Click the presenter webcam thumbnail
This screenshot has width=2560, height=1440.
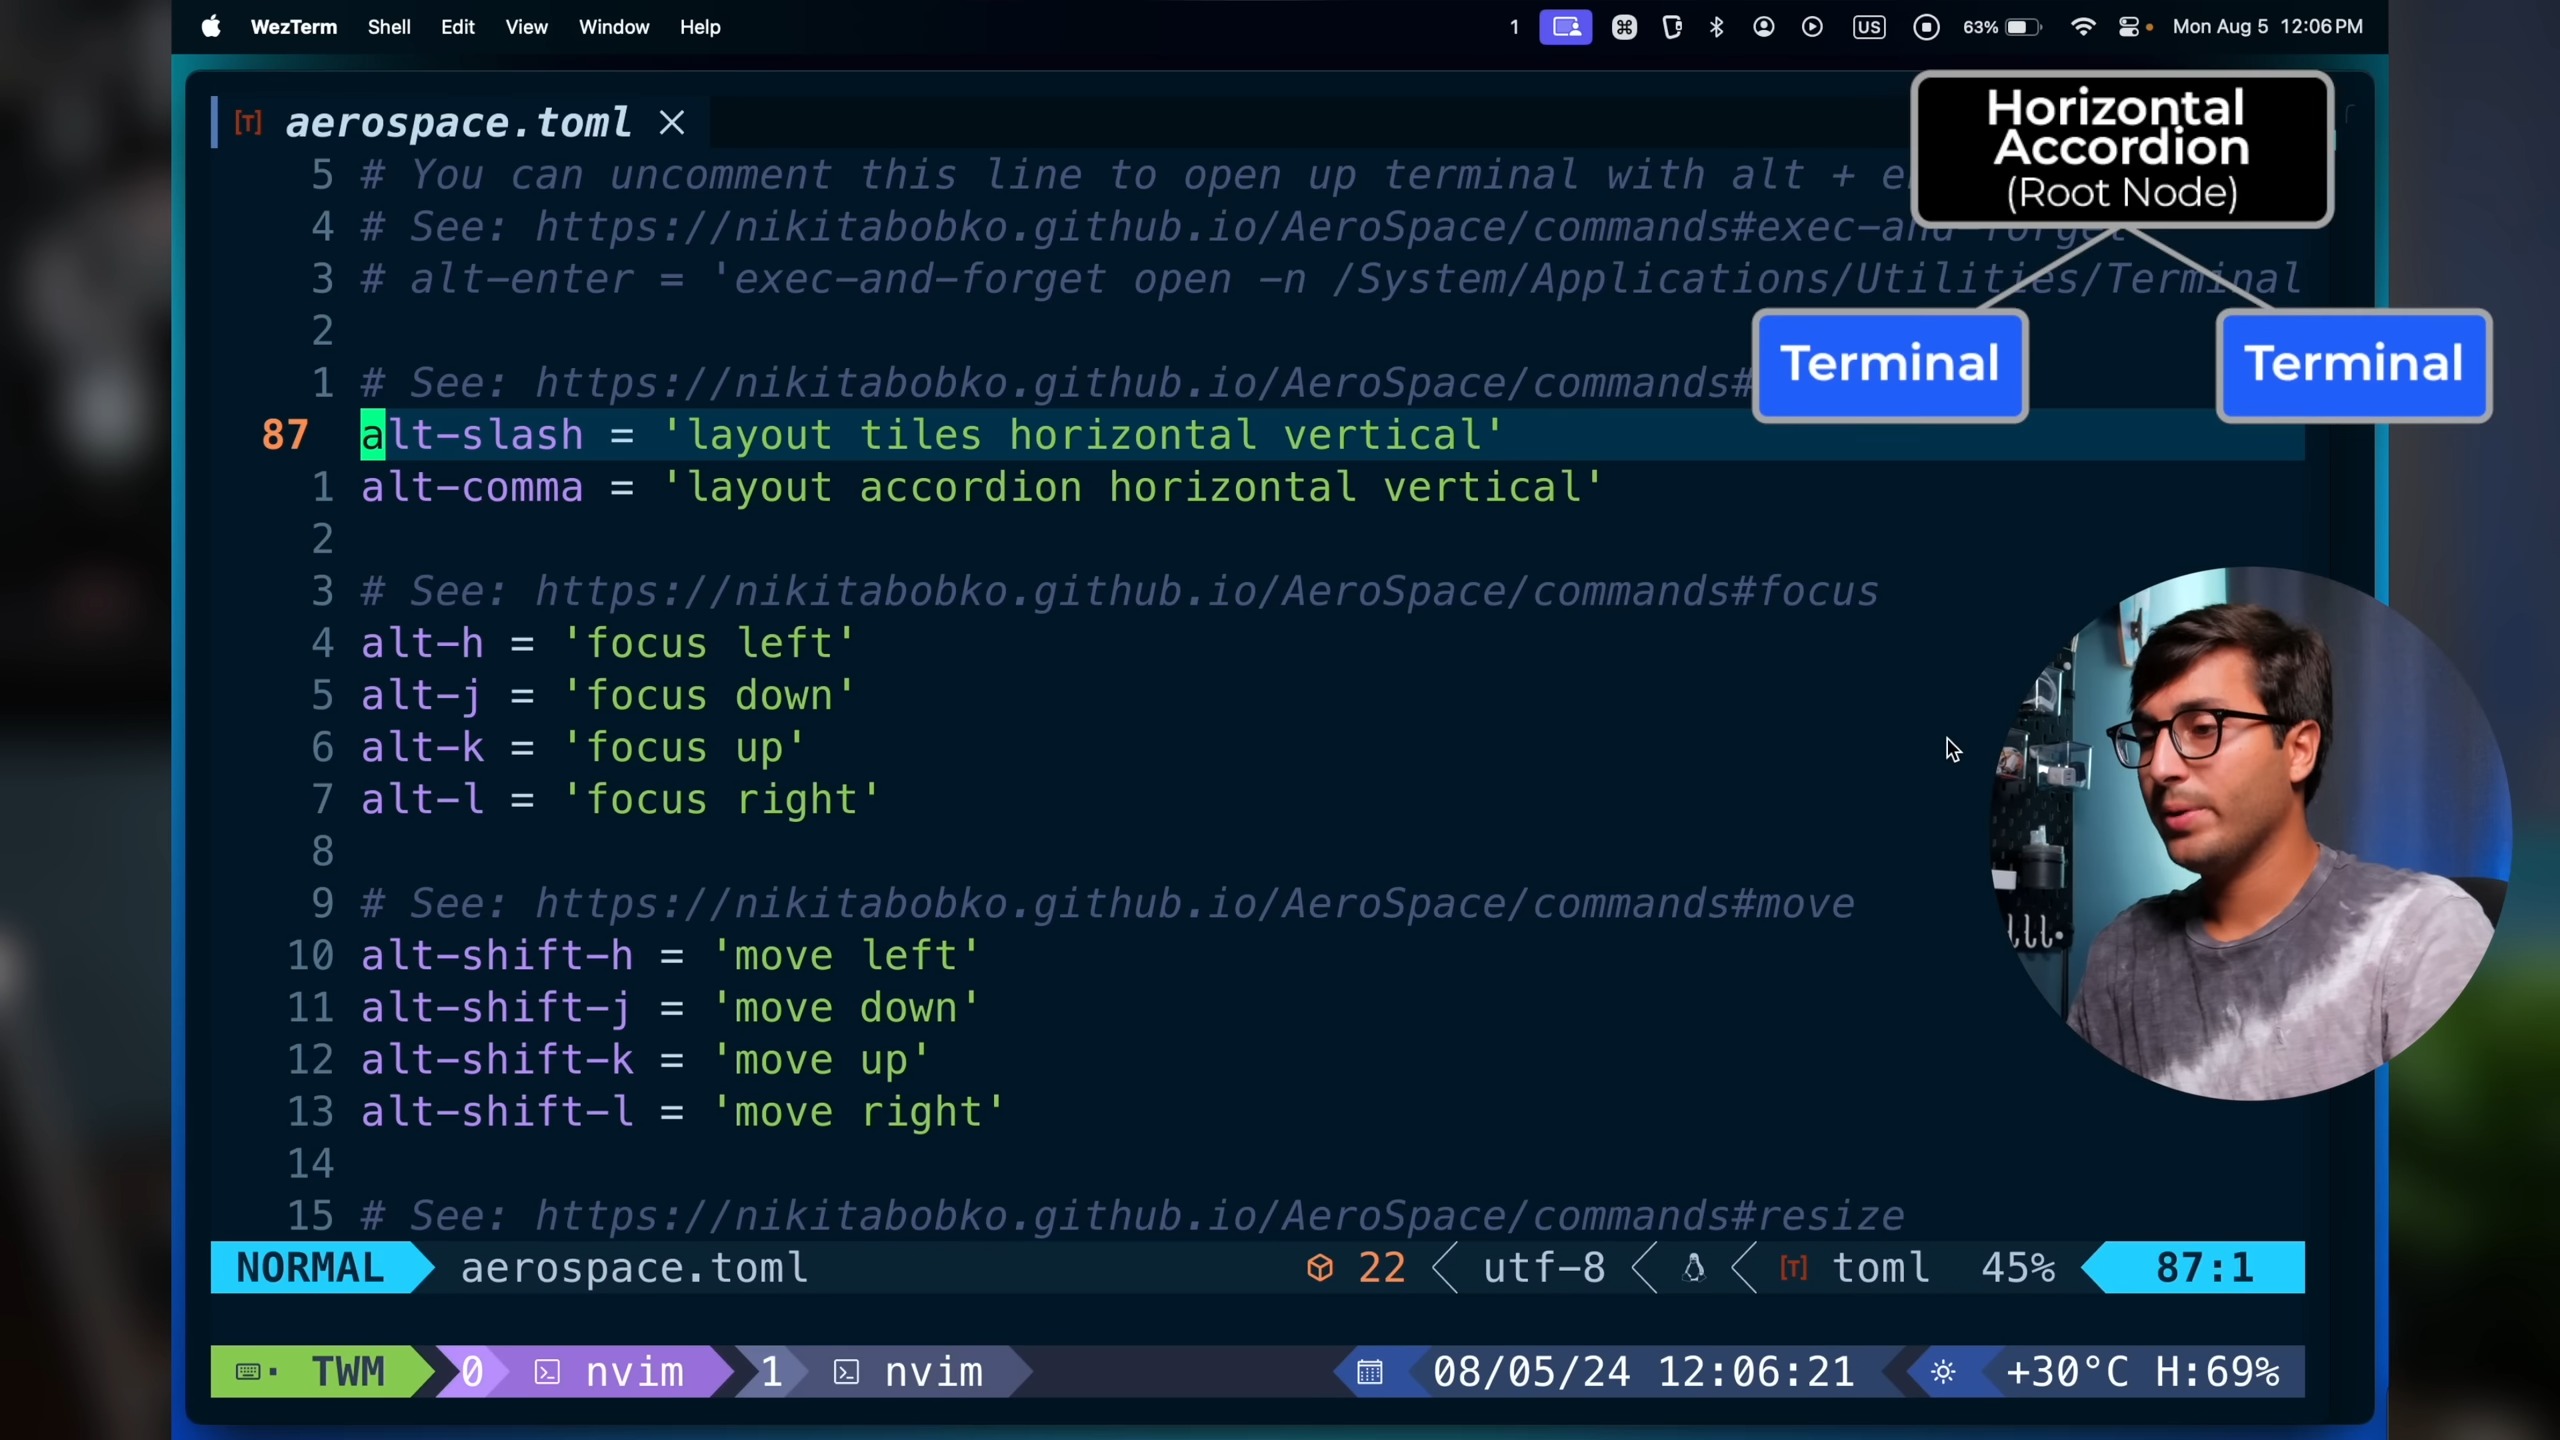(x=2250, y=833)
